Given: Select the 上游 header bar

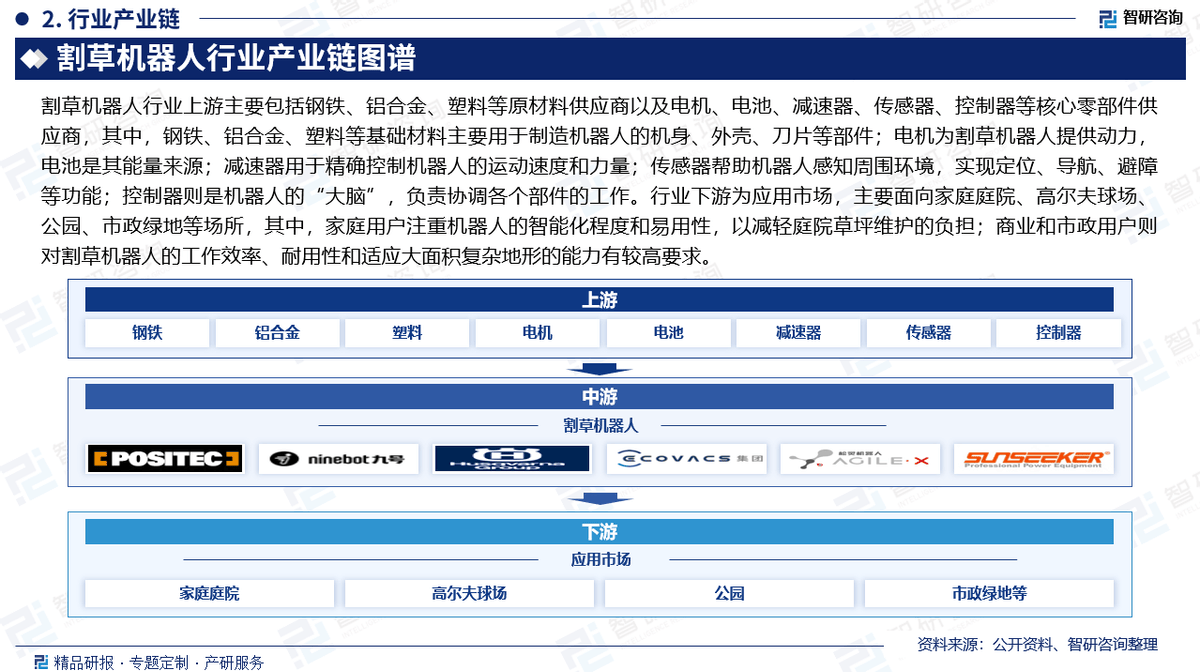Looking at the screenshot, I should pyautogui.click(x=599, y=300).
